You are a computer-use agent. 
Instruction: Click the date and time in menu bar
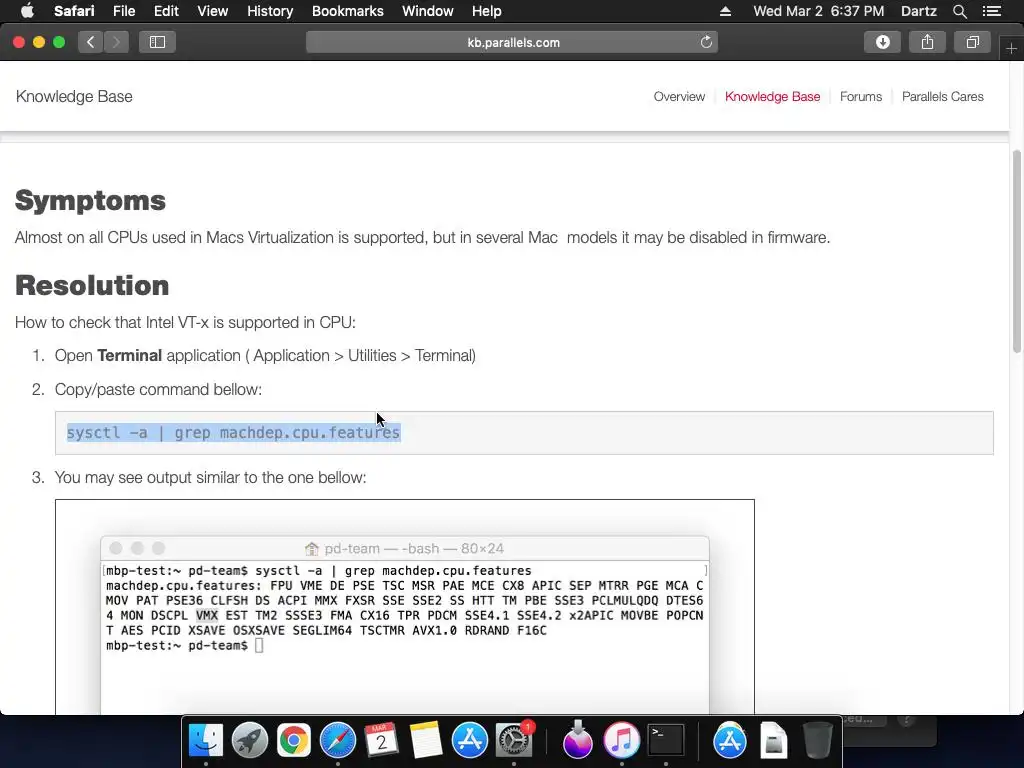click(818, 11)
